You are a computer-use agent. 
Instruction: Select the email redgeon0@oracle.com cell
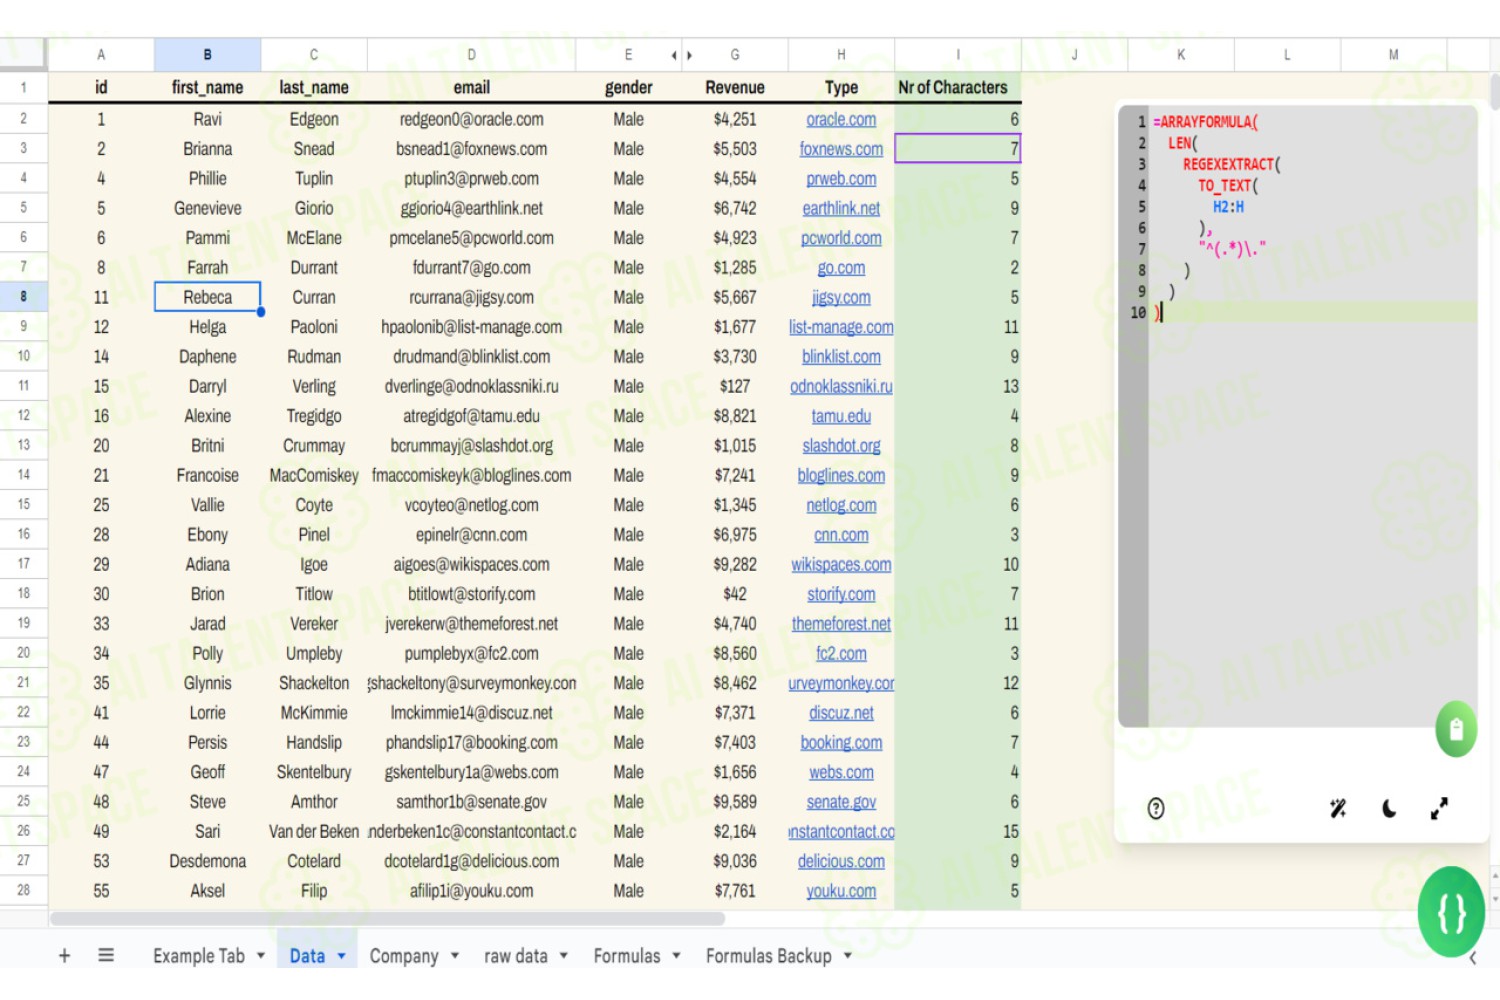click(x=471, y=120)
